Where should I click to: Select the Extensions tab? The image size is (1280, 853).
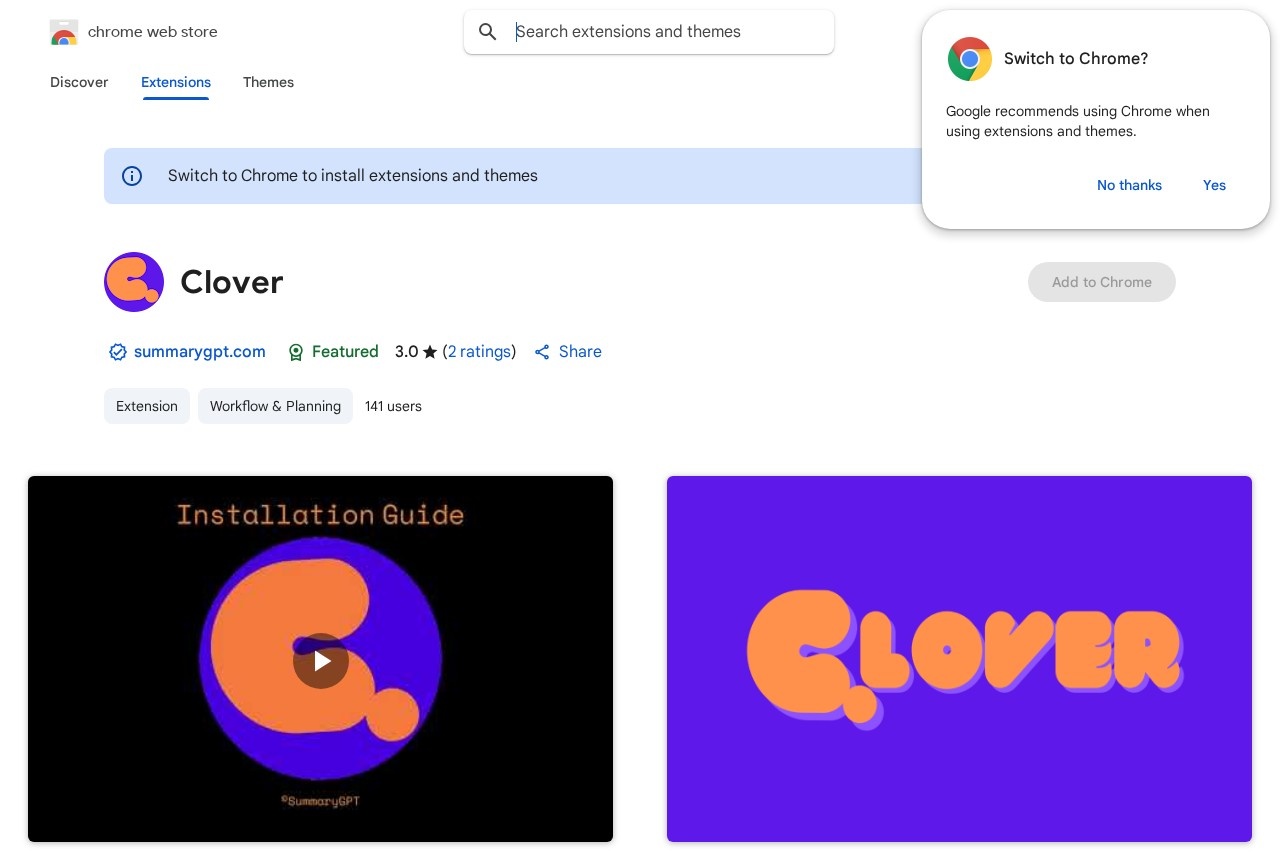[176, 83]
